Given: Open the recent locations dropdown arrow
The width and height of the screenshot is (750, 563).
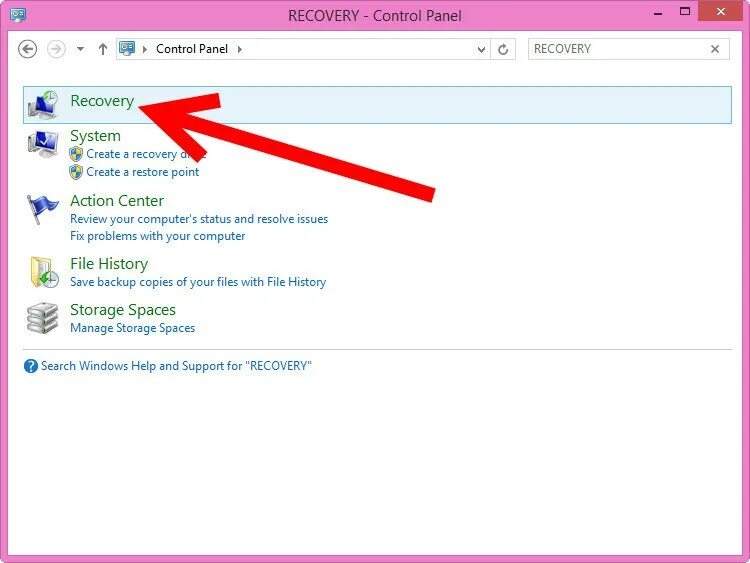Looking at the screenshot, I should (80, 49).
